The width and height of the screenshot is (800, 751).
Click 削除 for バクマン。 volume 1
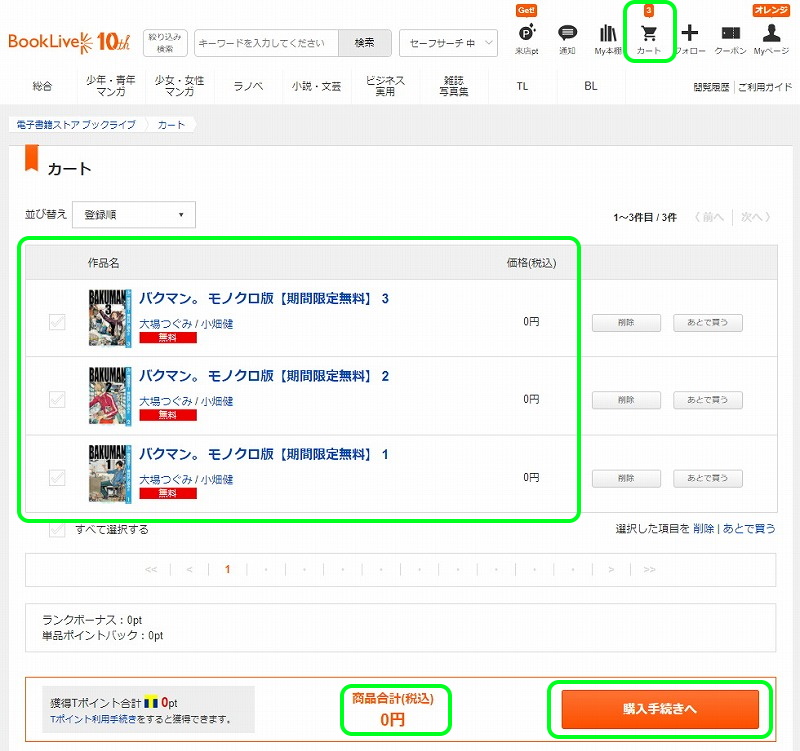click(x=626, y=479)
